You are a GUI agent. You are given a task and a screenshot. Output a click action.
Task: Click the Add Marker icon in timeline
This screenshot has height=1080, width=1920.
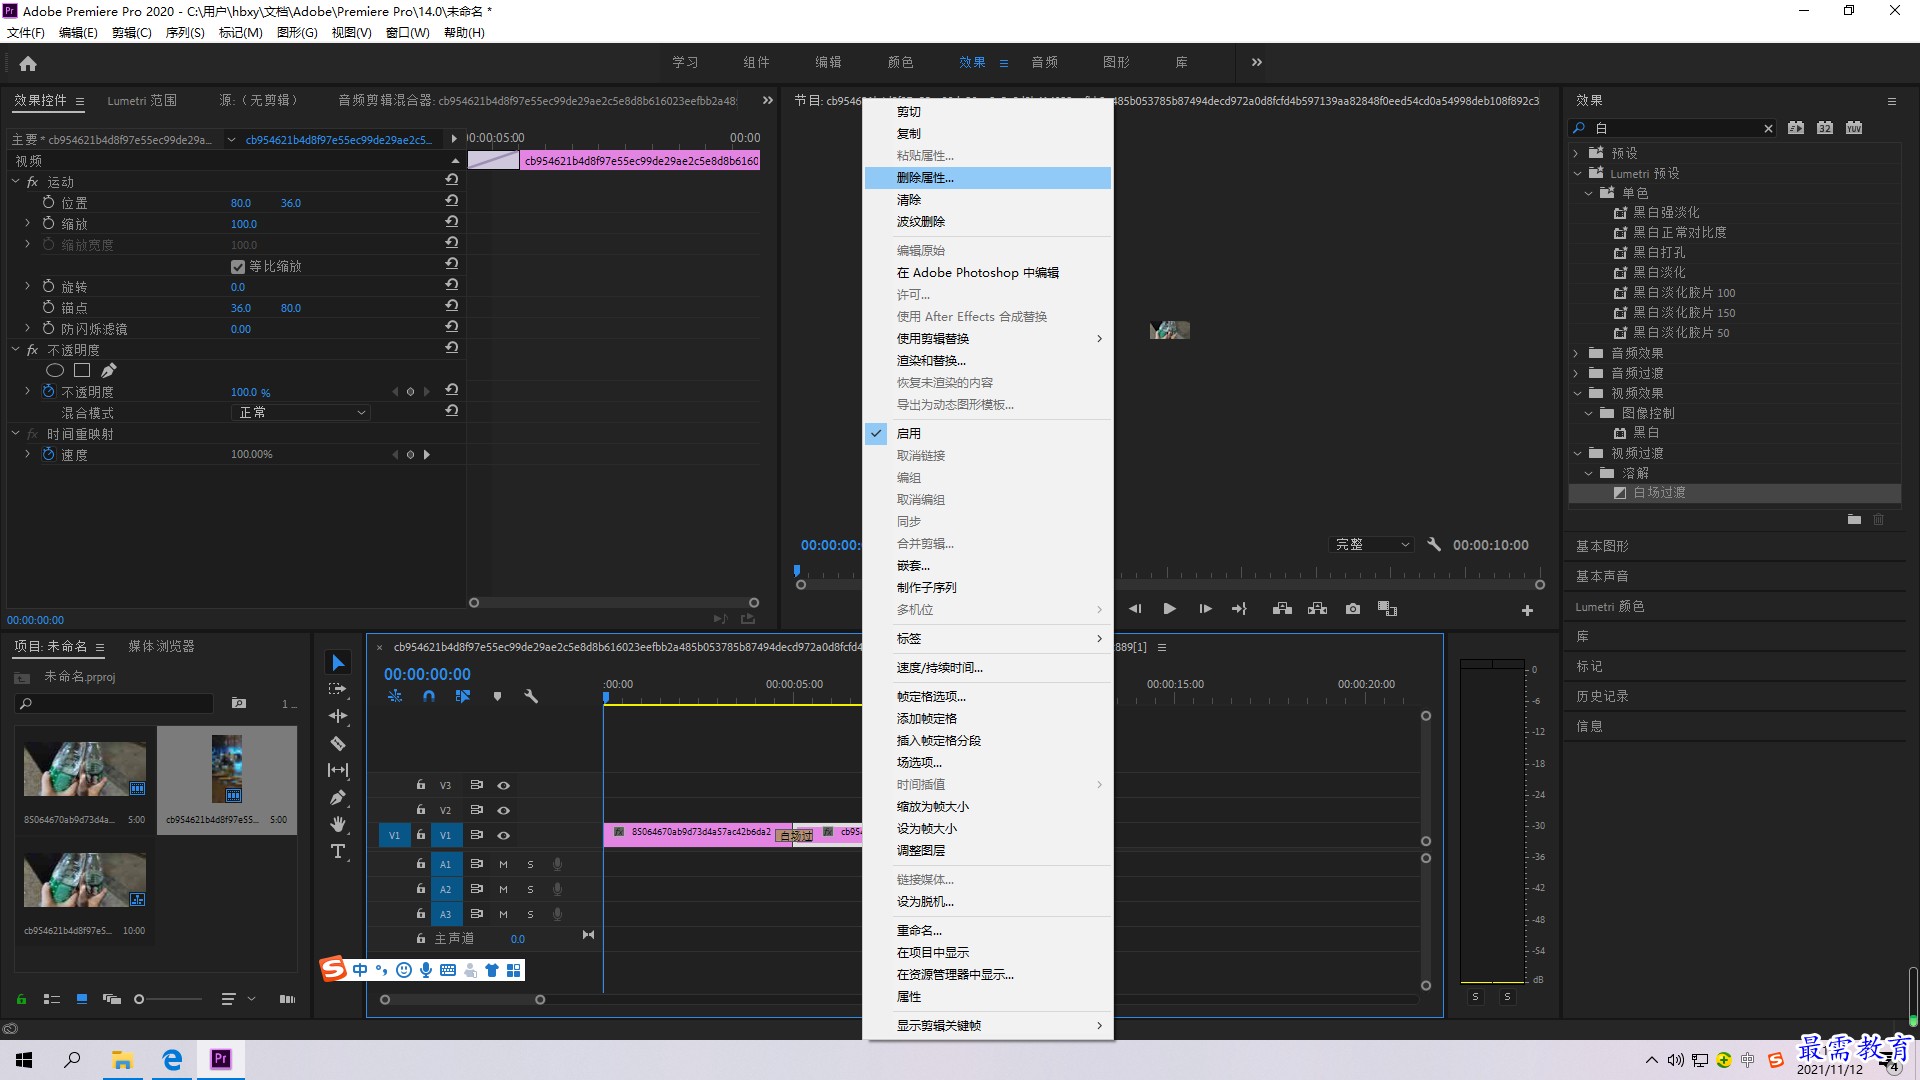pyautogui.click(x=497, y=696)
